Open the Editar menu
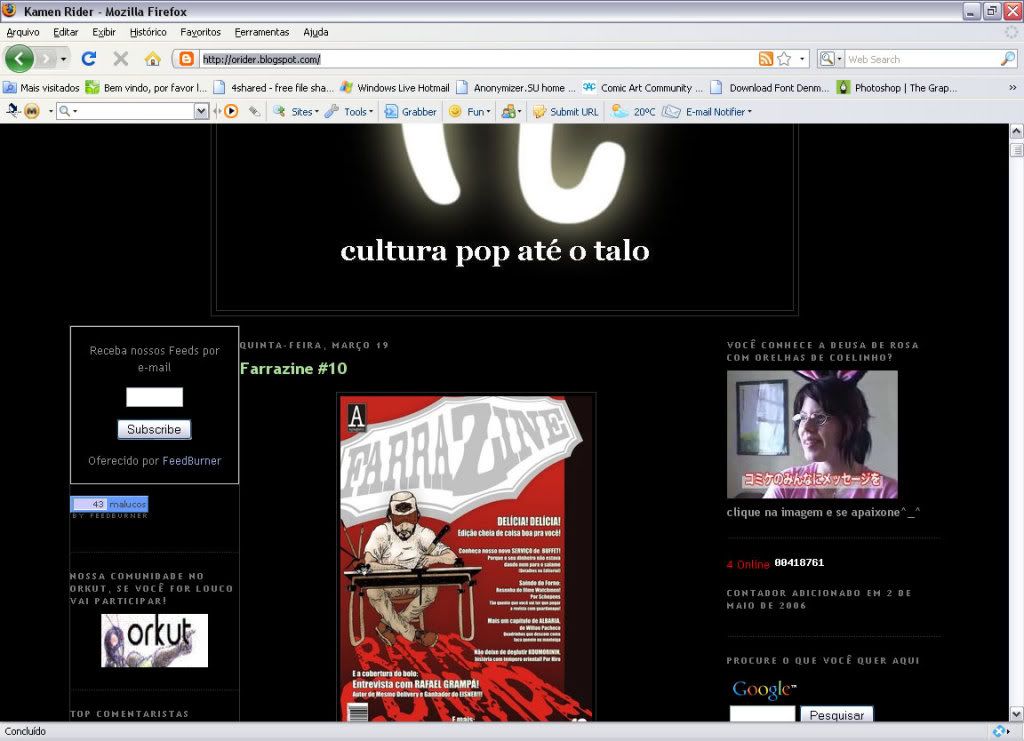 pos(65,32)
